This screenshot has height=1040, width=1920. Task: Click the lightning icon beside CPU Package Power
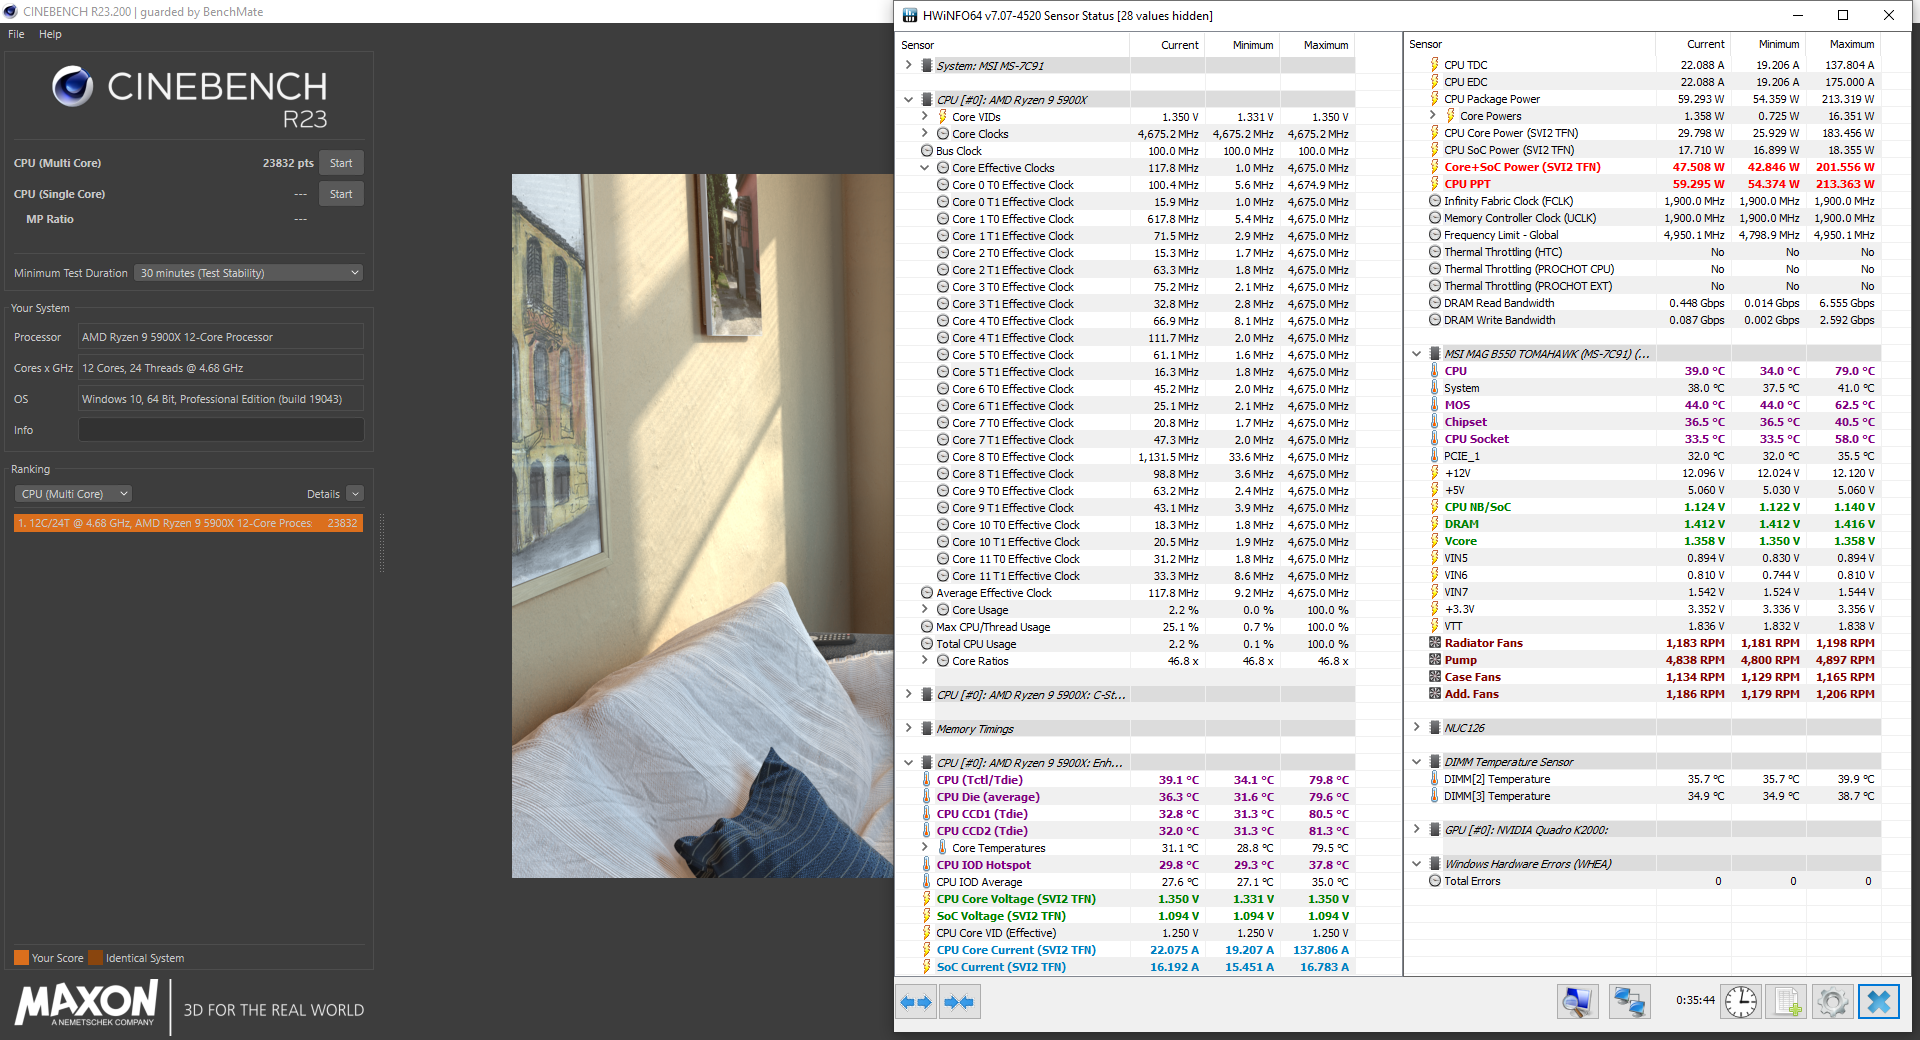click(1435, 99)
